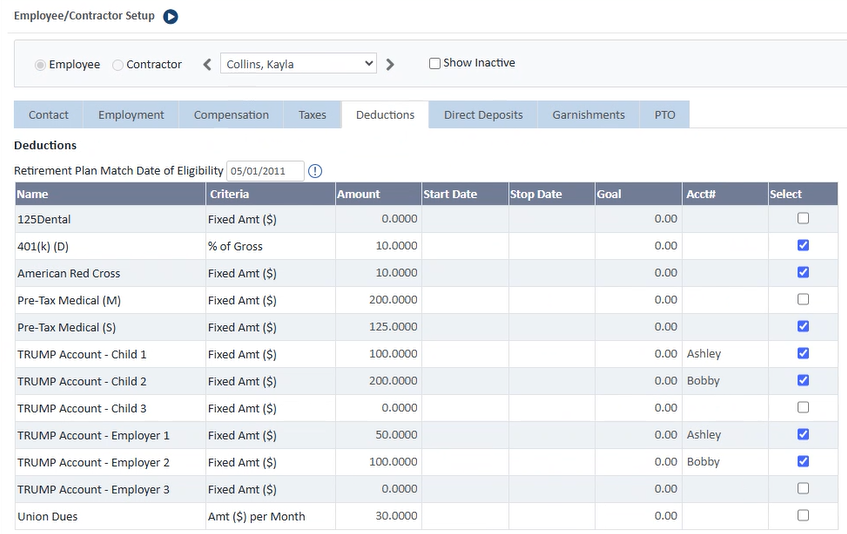Image resolution: width=847 pixels, height=534 pixels.
Task: Click the Stop Date column header
Action: tap(552, 194)
